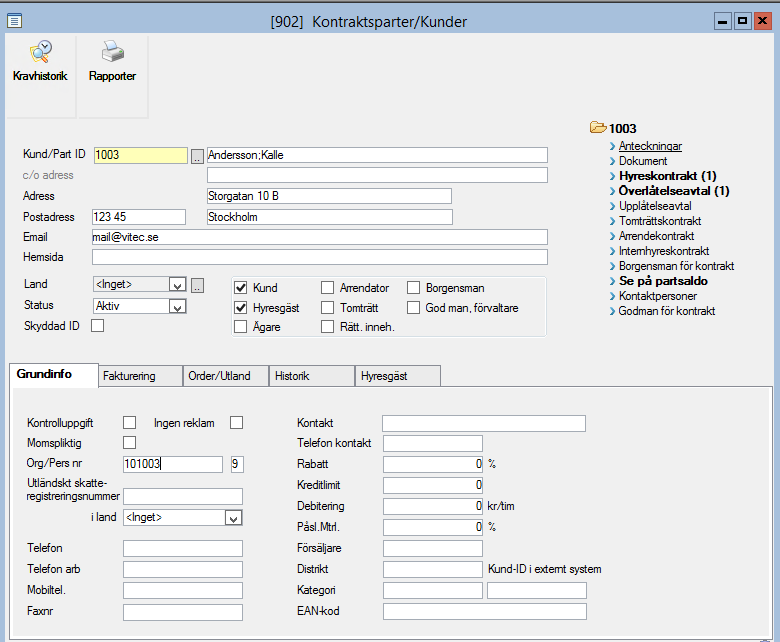The width and height of the screenshot is (780, 642).
Task: Open Hyreskontrakt (1) link
Action: (668, 176)
